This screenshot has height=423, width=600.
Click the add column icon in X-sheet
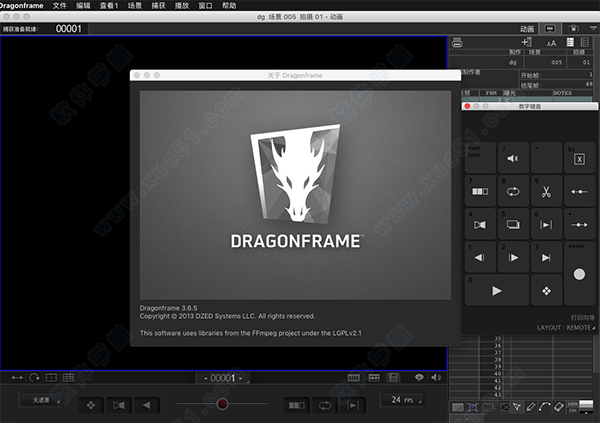[x=527, y=42]
